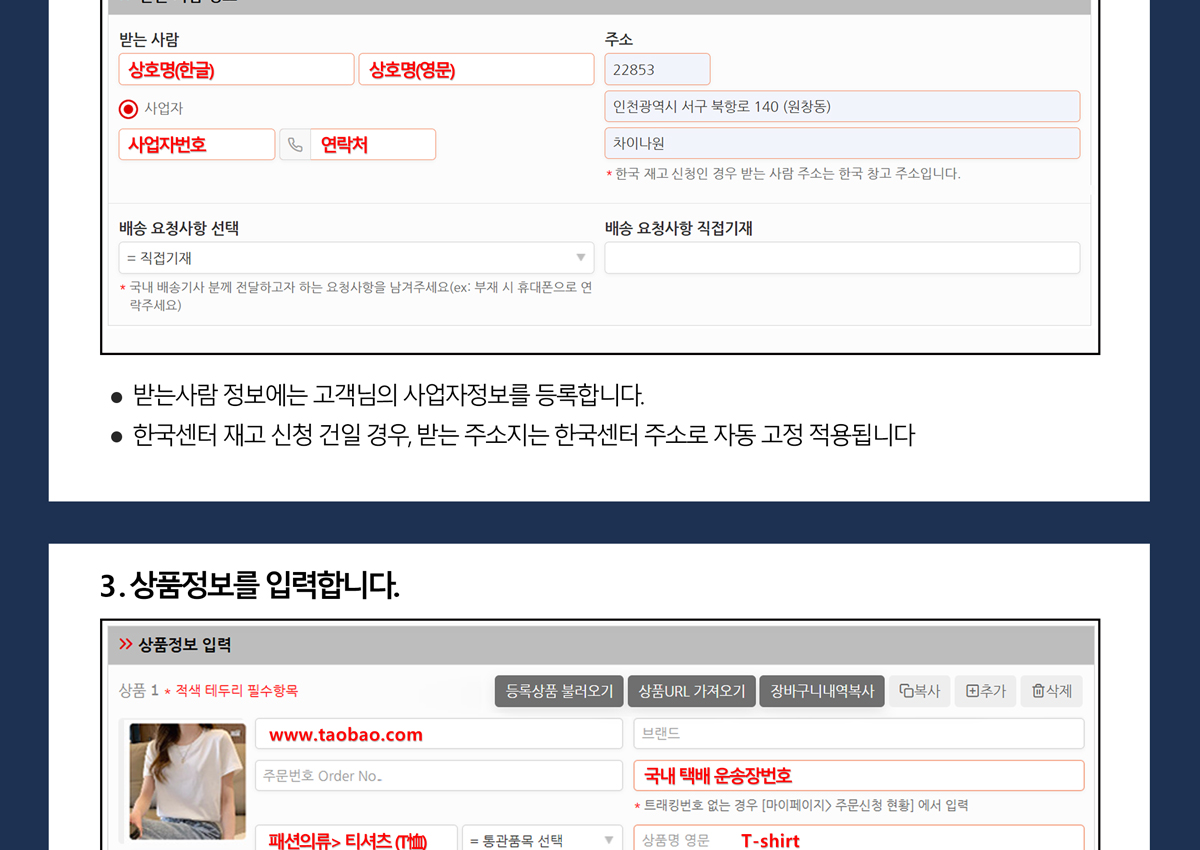Click the 추가 add product button
Viewport: 1200px width, 850px height.
tap(985, 691)
